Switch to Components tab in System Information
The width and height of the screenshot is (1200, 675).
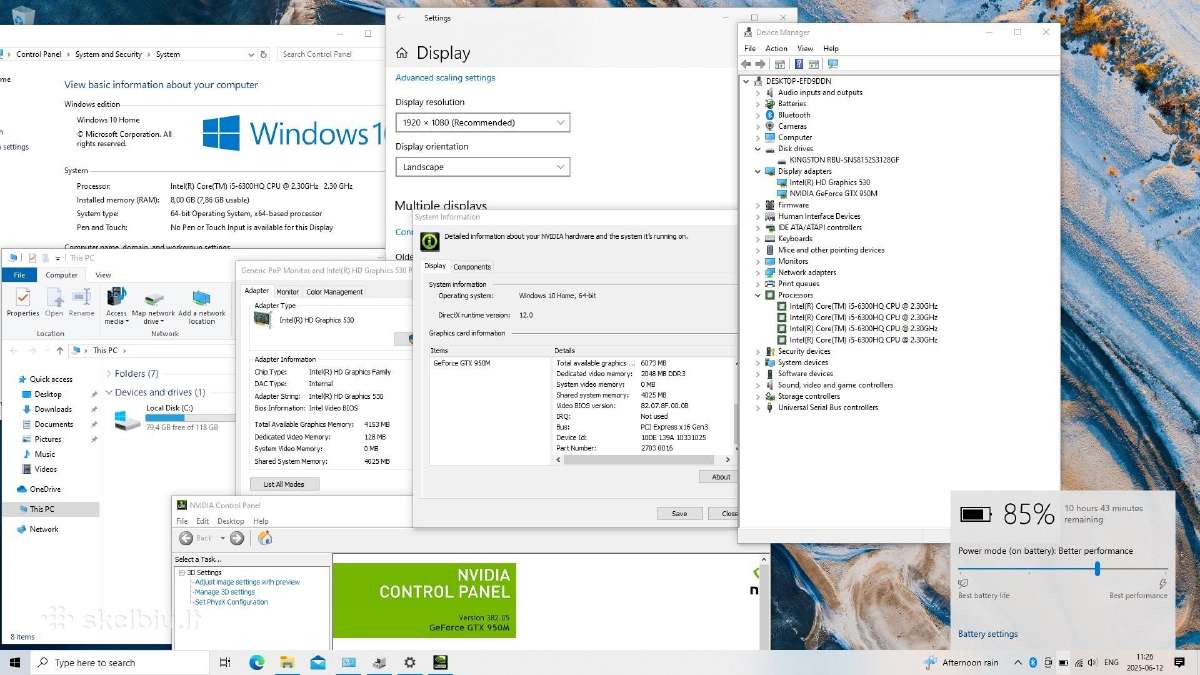point(472,267)
